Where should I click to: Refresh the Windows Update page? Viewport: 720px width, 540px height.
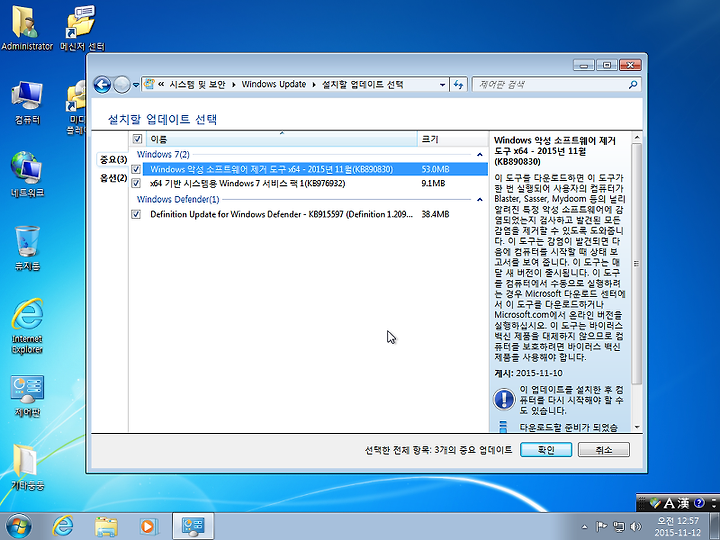pos(458,84)
